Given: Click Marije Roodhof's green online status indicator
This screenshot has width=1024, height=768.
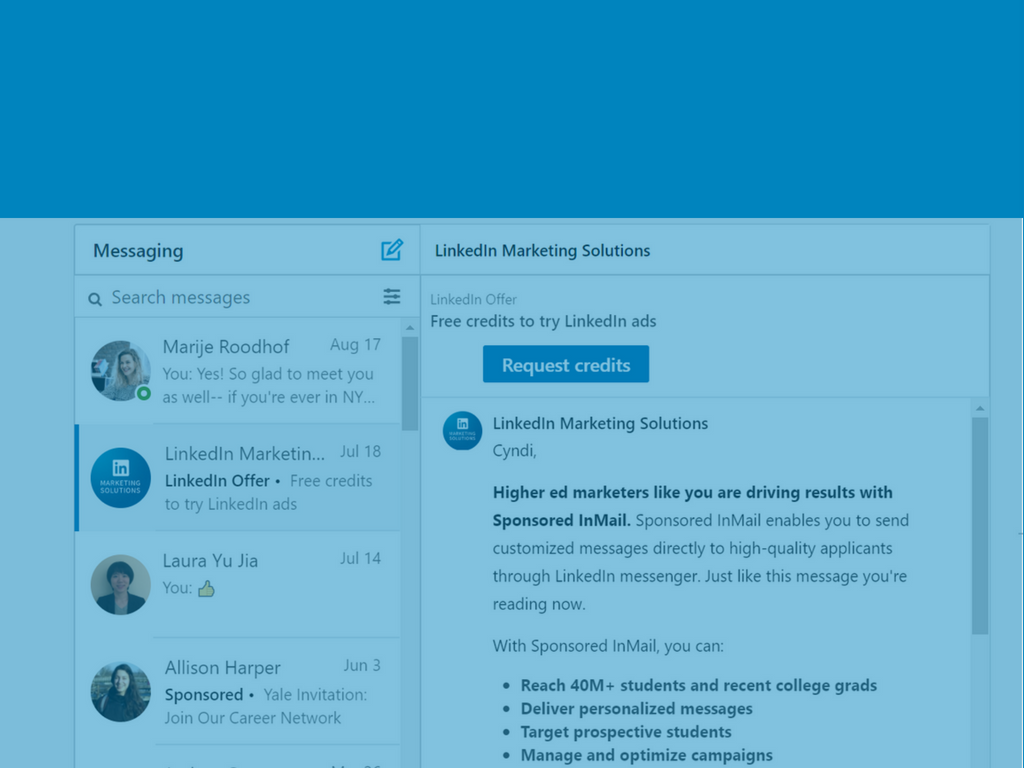Looking at the screenshot, I should pyautogui.click(x=144, y=393).
